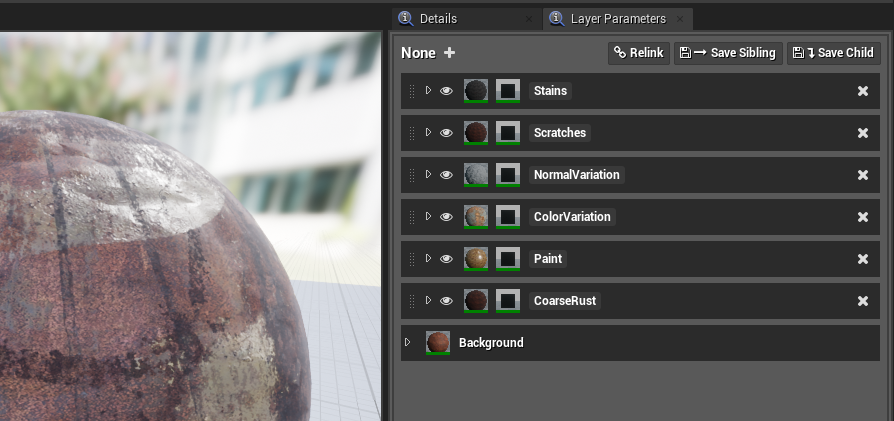Switch to the Details tab
This screenshot has height=421, width=894.
point(438,19)
